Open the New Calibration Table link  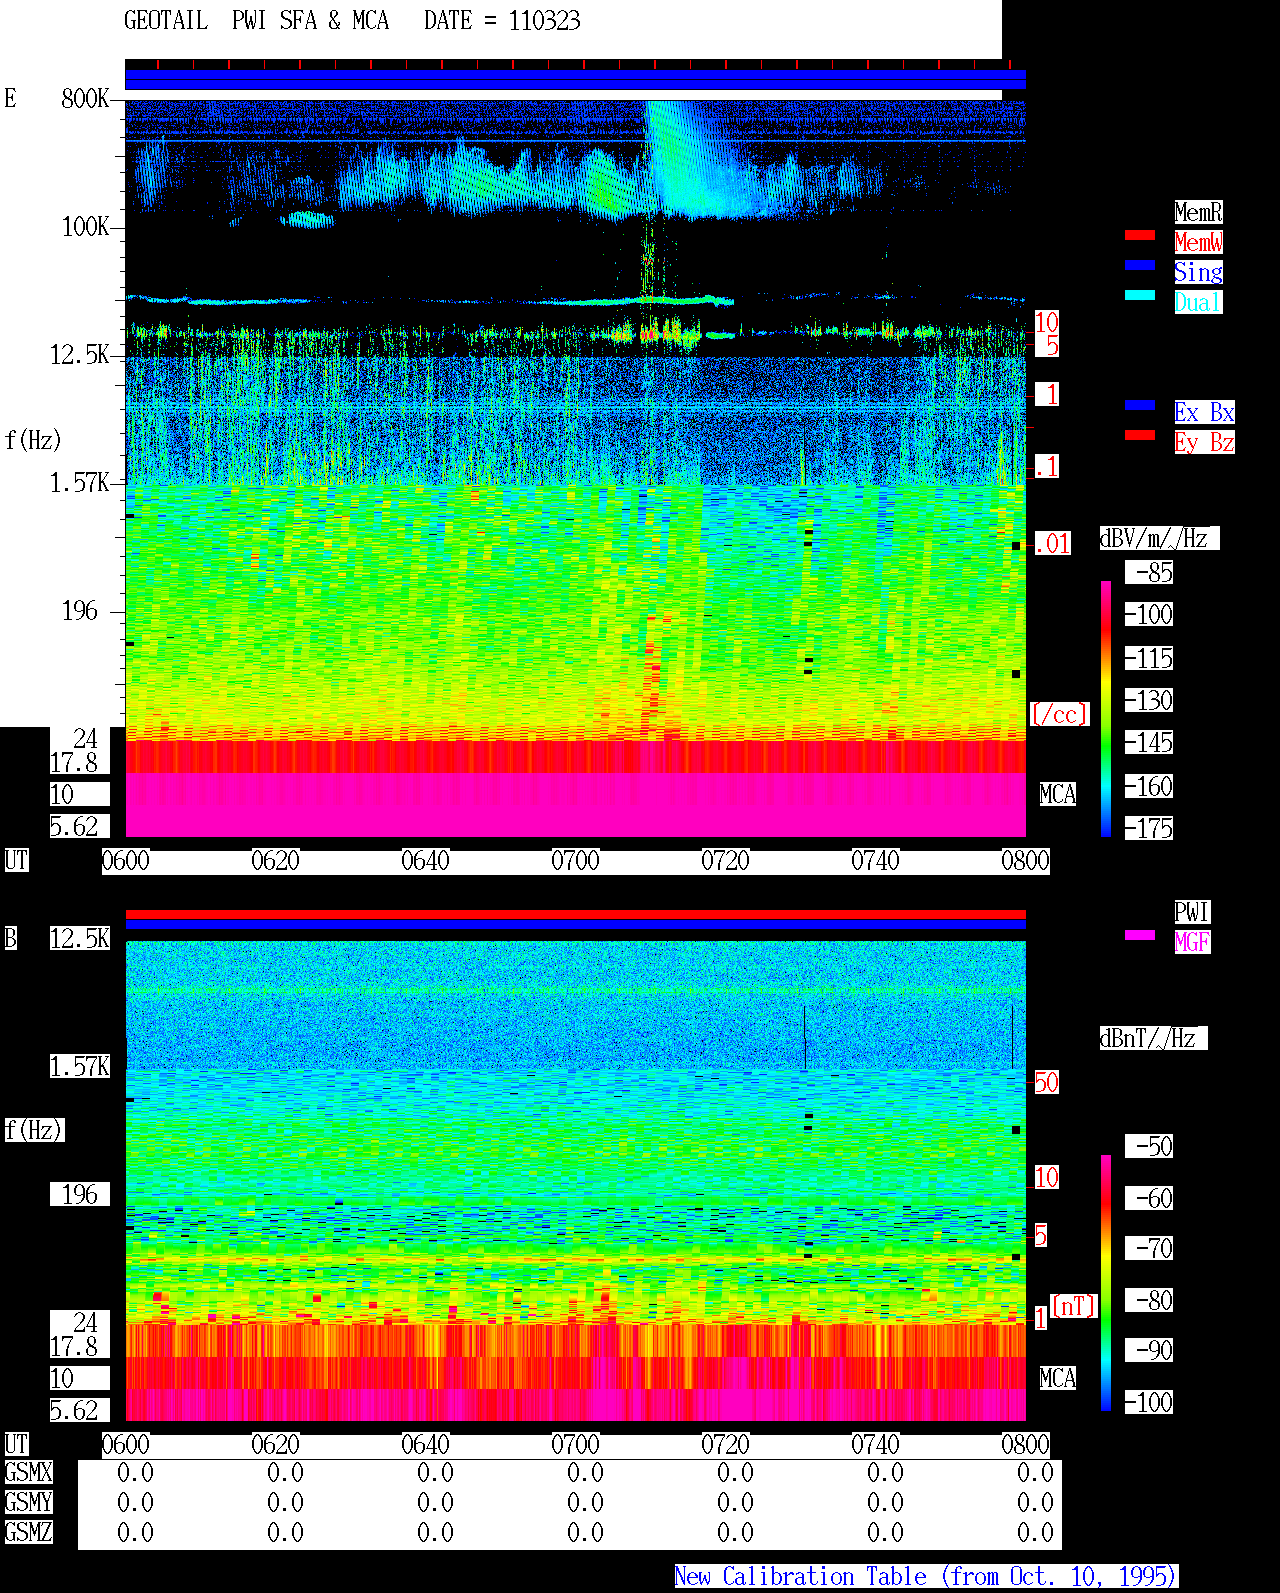[926, 1577]
